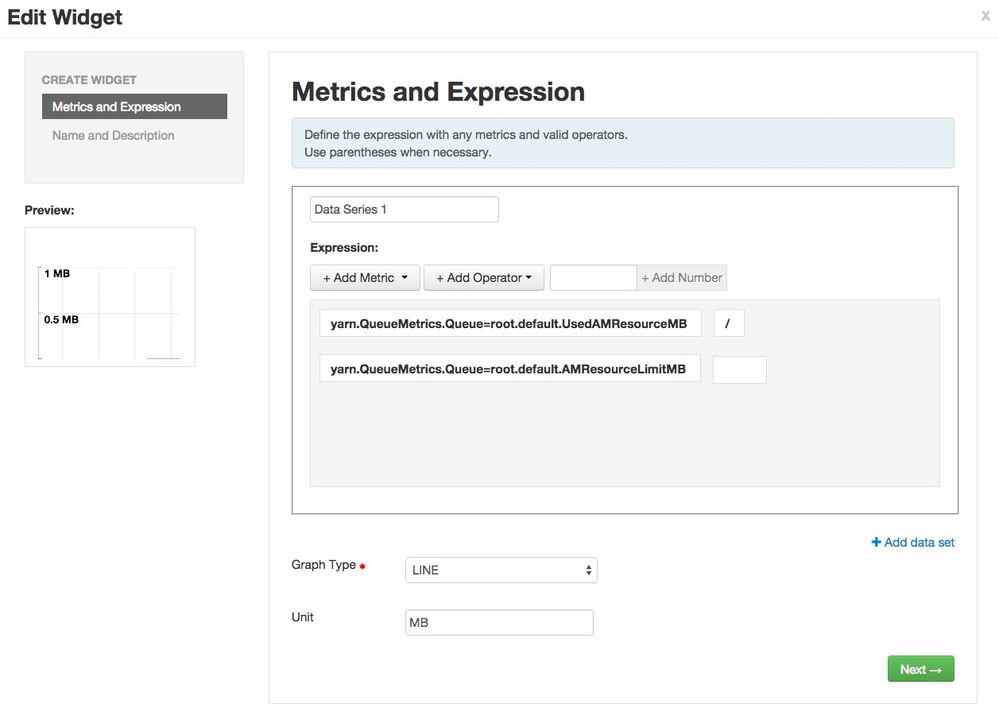This screenshot has height=719, width=999.
Task: Go to Name and Description step
Action: [113, 136]
